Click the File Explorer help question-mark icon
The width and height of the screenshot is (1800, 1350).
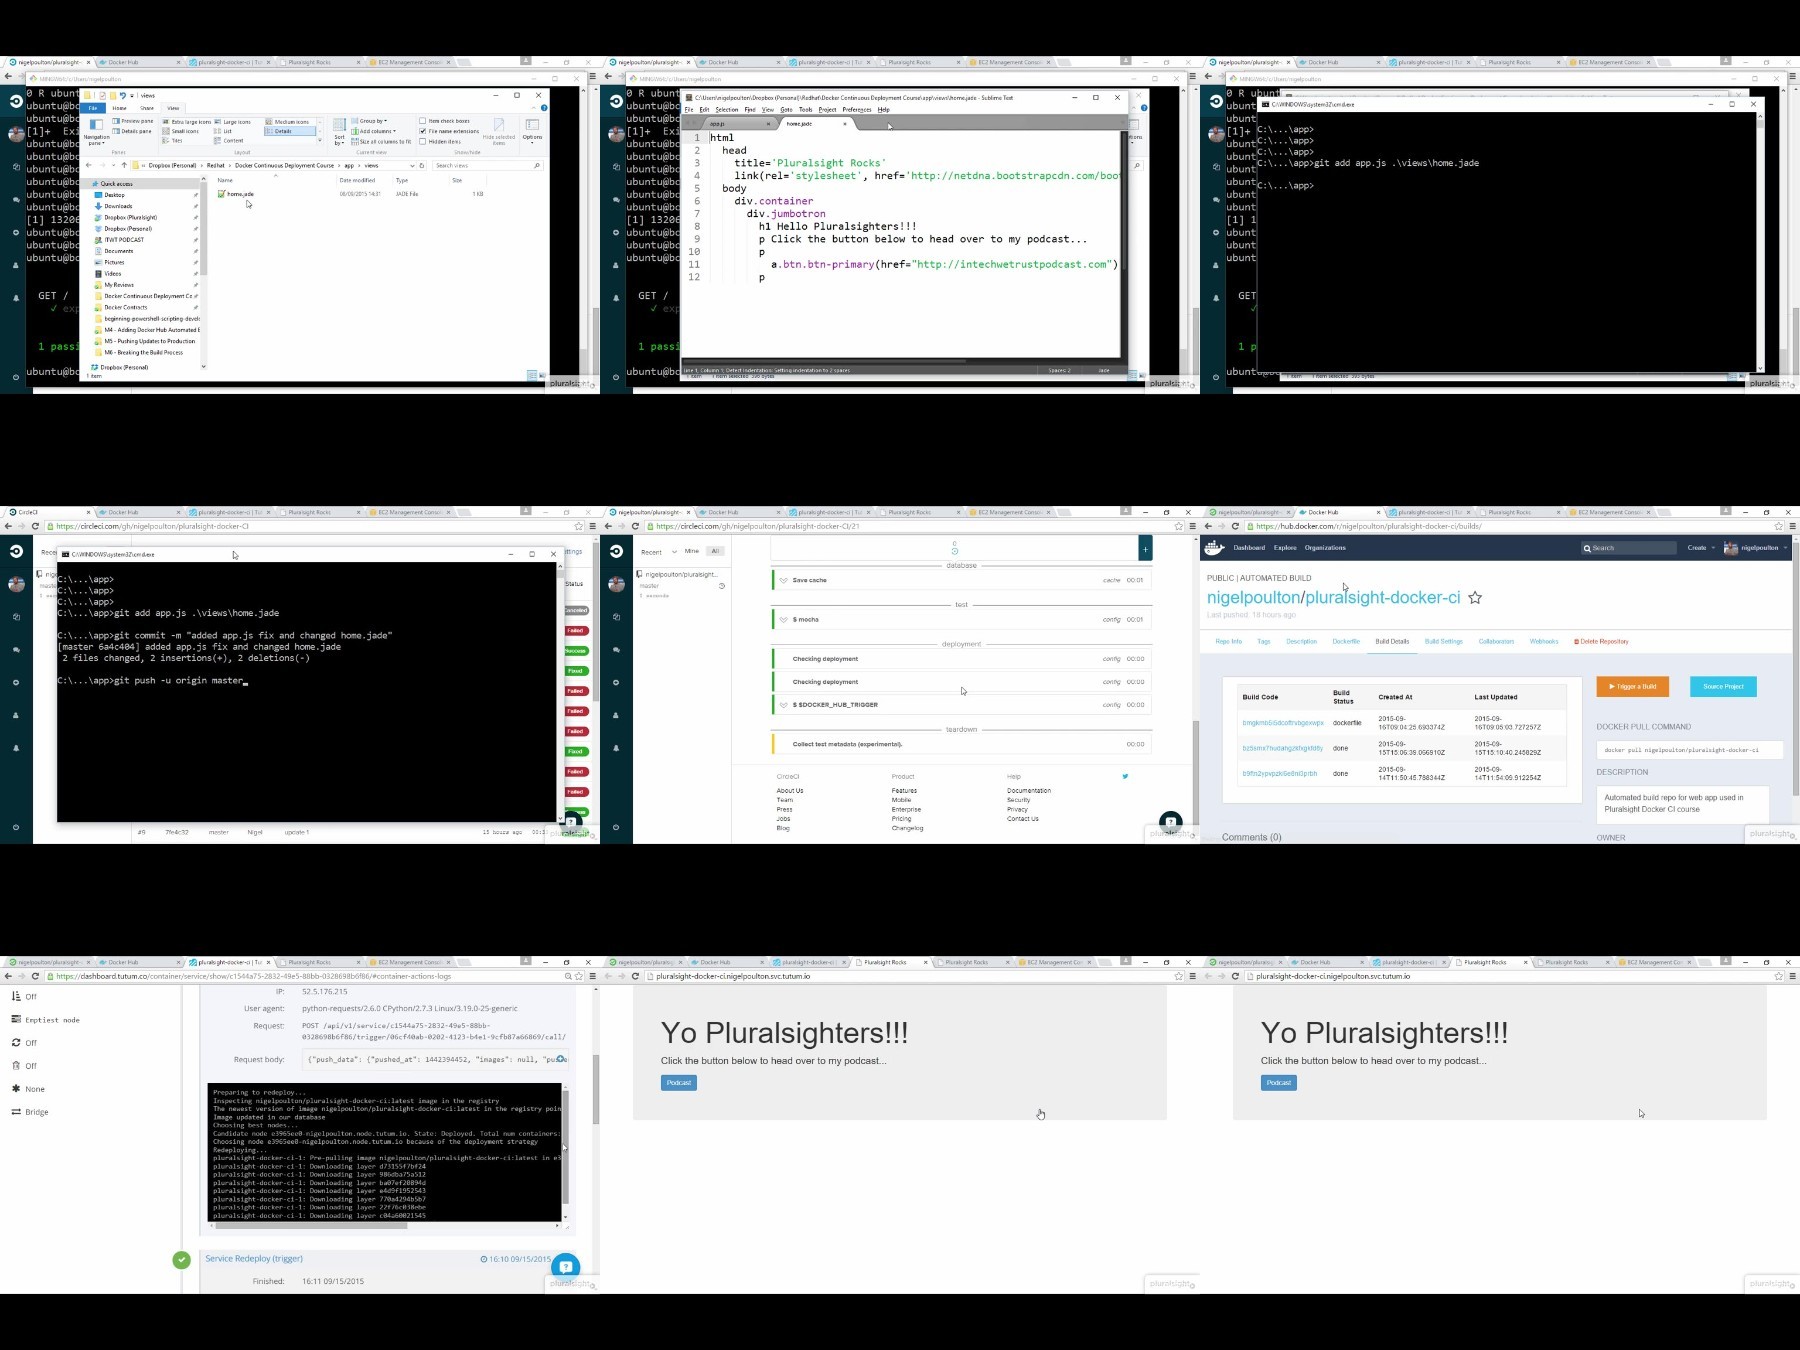tap(543, 107)
